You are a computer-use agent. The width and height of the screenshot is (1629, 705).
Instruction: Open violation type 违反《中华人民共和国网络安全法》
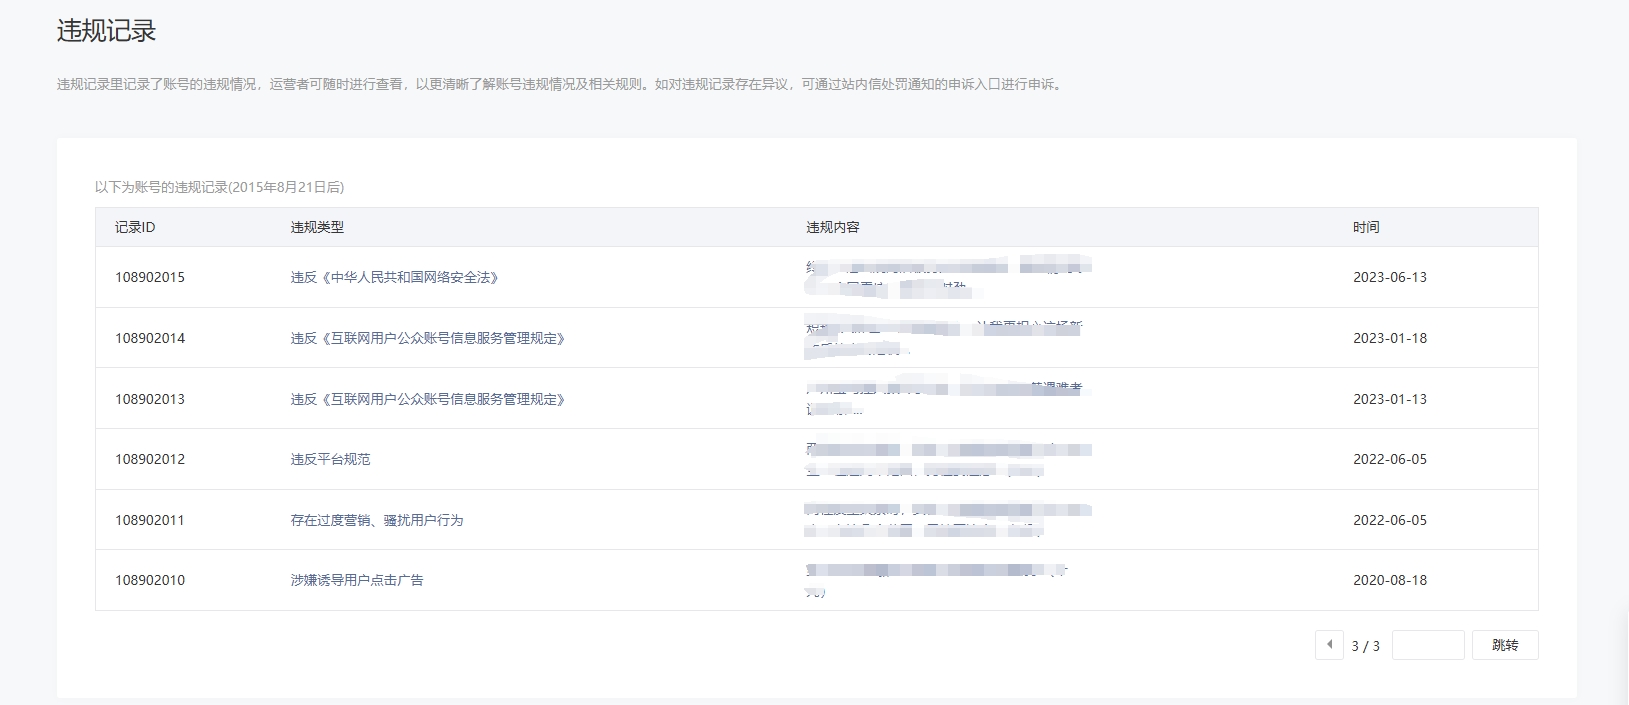pos(394,277)
